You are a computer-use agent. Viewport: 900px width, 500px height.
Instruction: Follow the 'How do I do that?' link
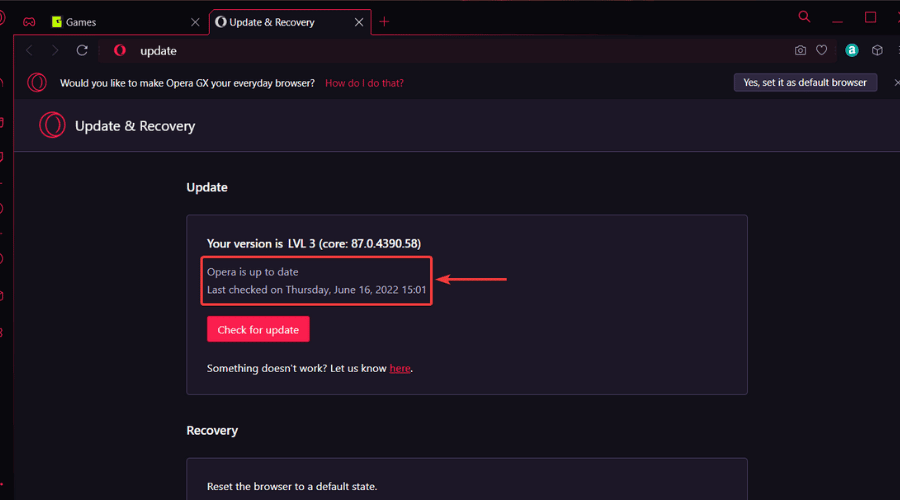(x=364, y=83)
